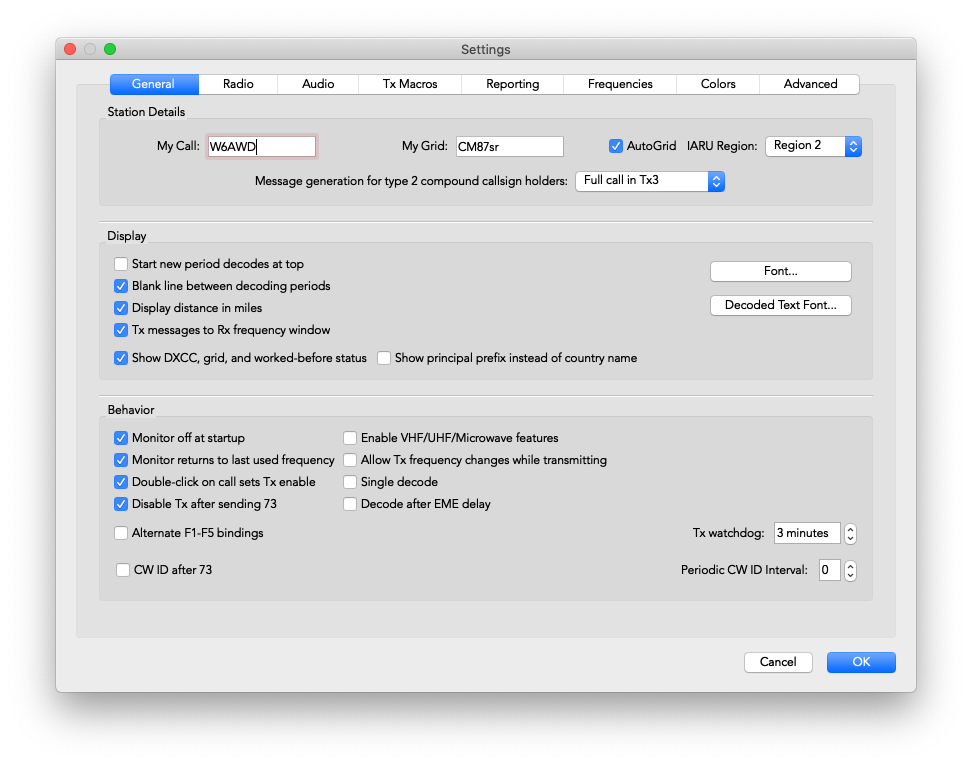This screenshot has height=766, width=972.
Task: Click into the My Call field
Action: [261, 147]
